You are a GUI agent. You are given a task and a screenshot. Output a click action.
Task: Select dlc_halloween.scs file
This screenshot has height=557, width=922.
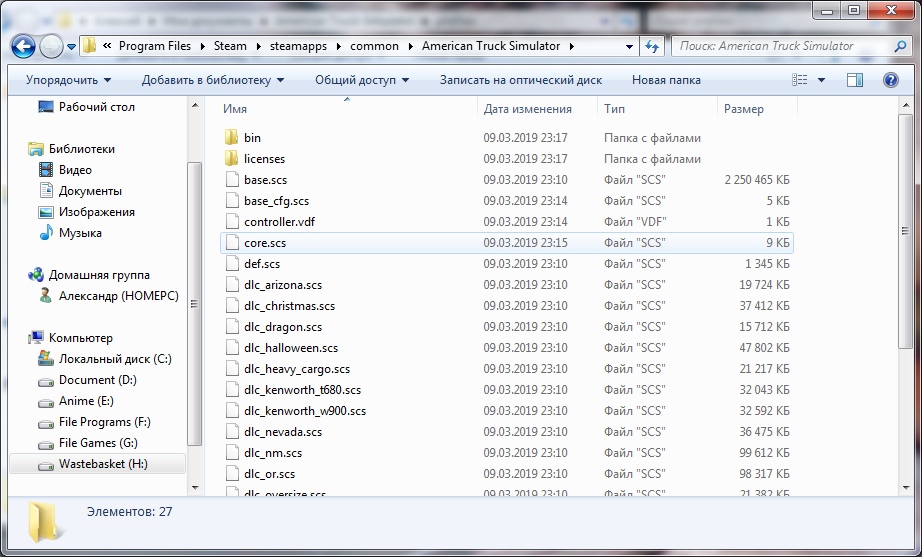coord(291,348)
